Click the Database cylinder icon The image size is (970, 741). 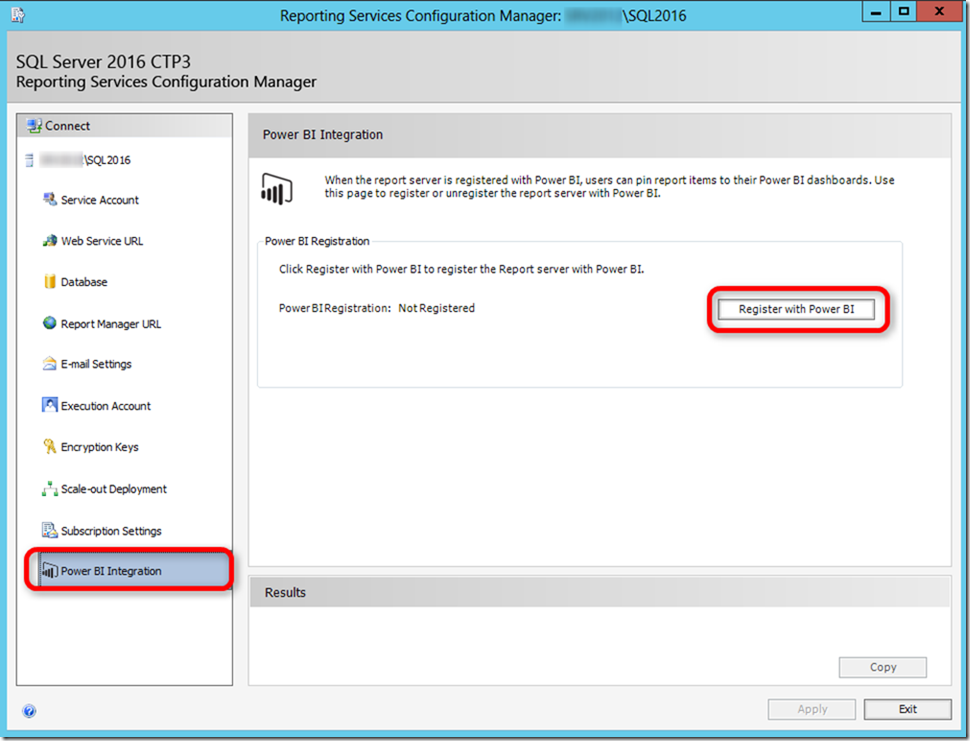pos(49,281)
